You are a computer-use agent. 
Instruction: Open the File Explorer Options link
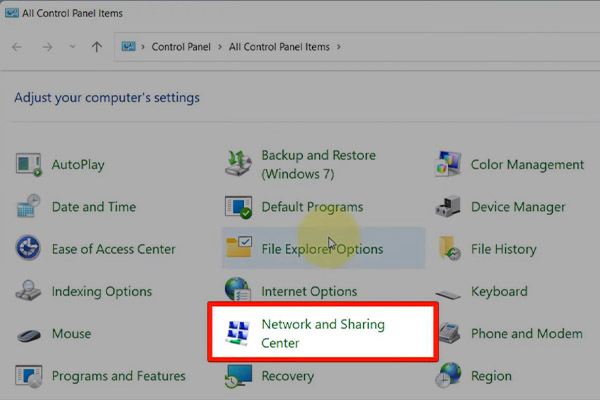[322, 249]
